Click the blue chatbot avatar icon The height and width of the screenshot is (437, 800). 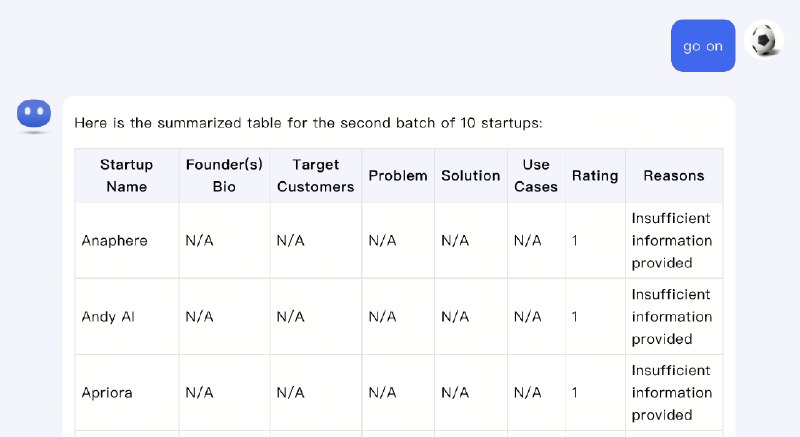pos(34,113)
